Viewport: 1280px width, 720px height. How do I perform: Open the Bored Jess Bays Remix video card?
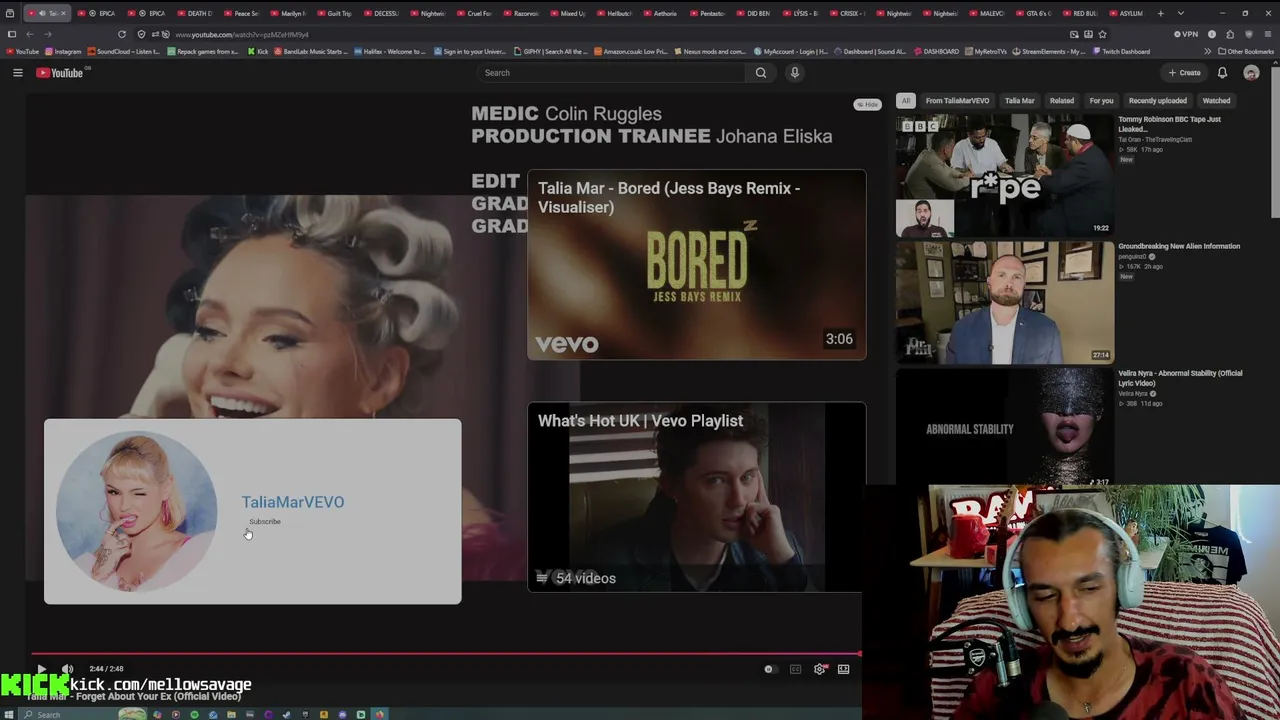(697, 265)
